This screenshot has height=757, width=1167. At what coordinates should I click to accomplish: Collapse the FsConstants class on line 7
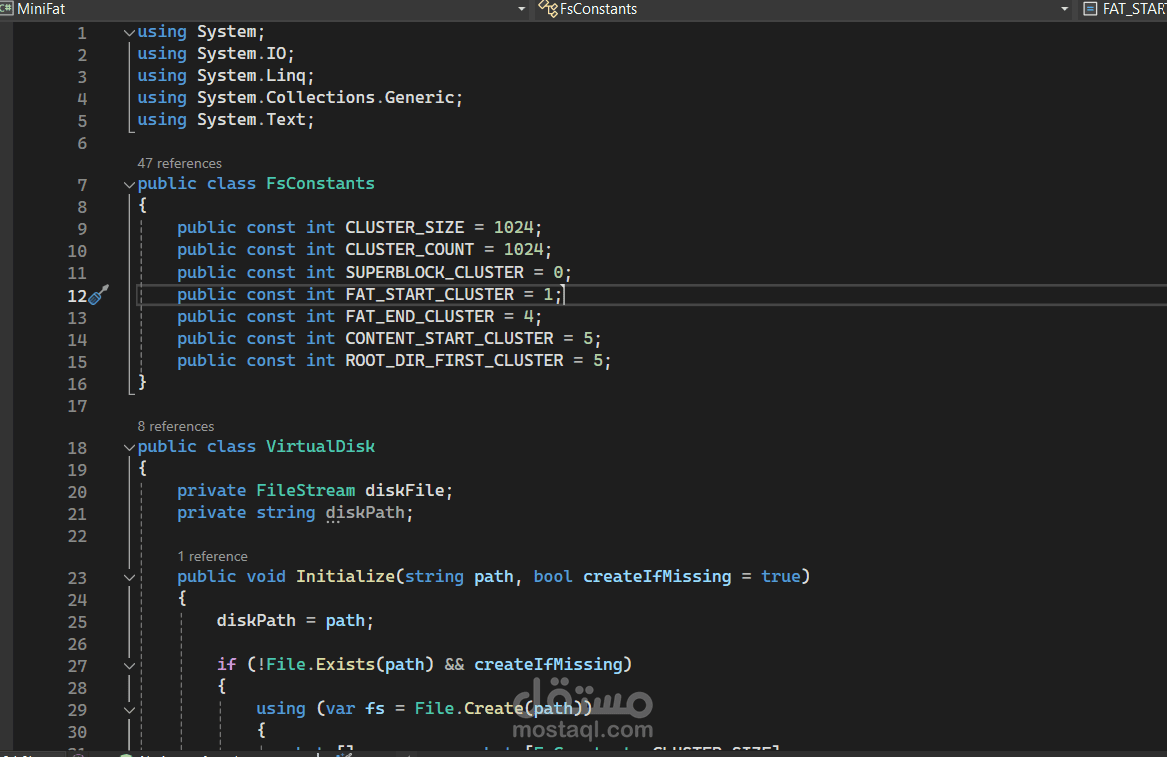coord(129,184)
